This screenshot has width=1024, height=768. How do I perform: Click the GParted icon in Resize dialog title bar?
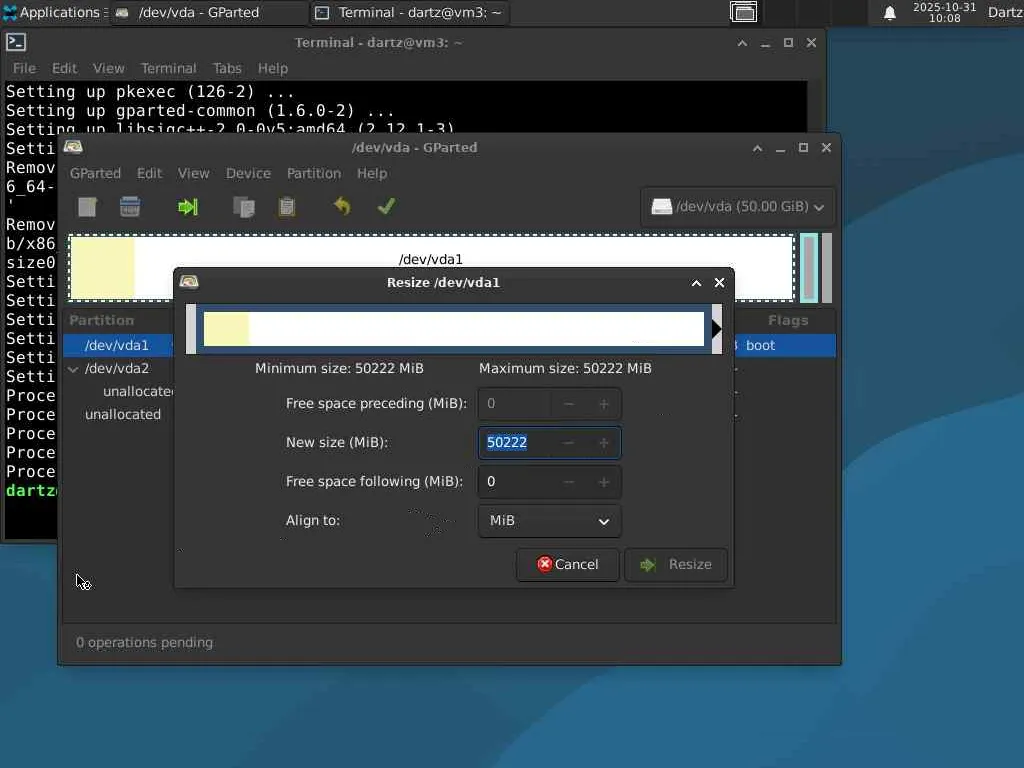pos(189,281)
